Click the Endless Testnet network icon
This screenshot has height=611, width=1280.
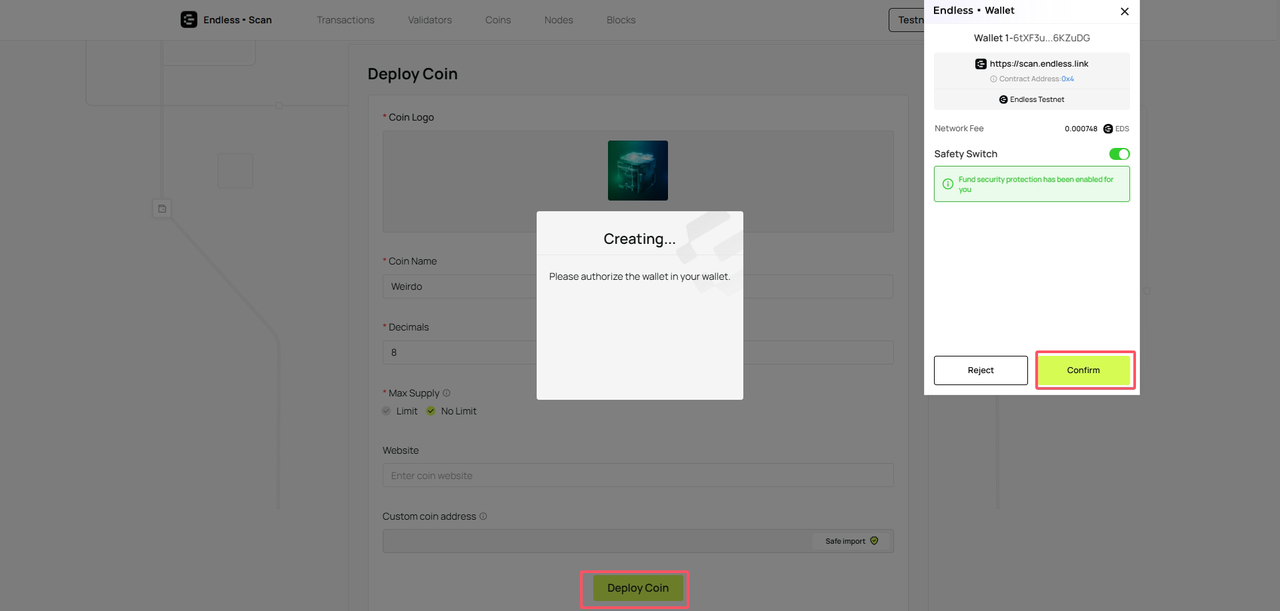[x=1003, y=100]
